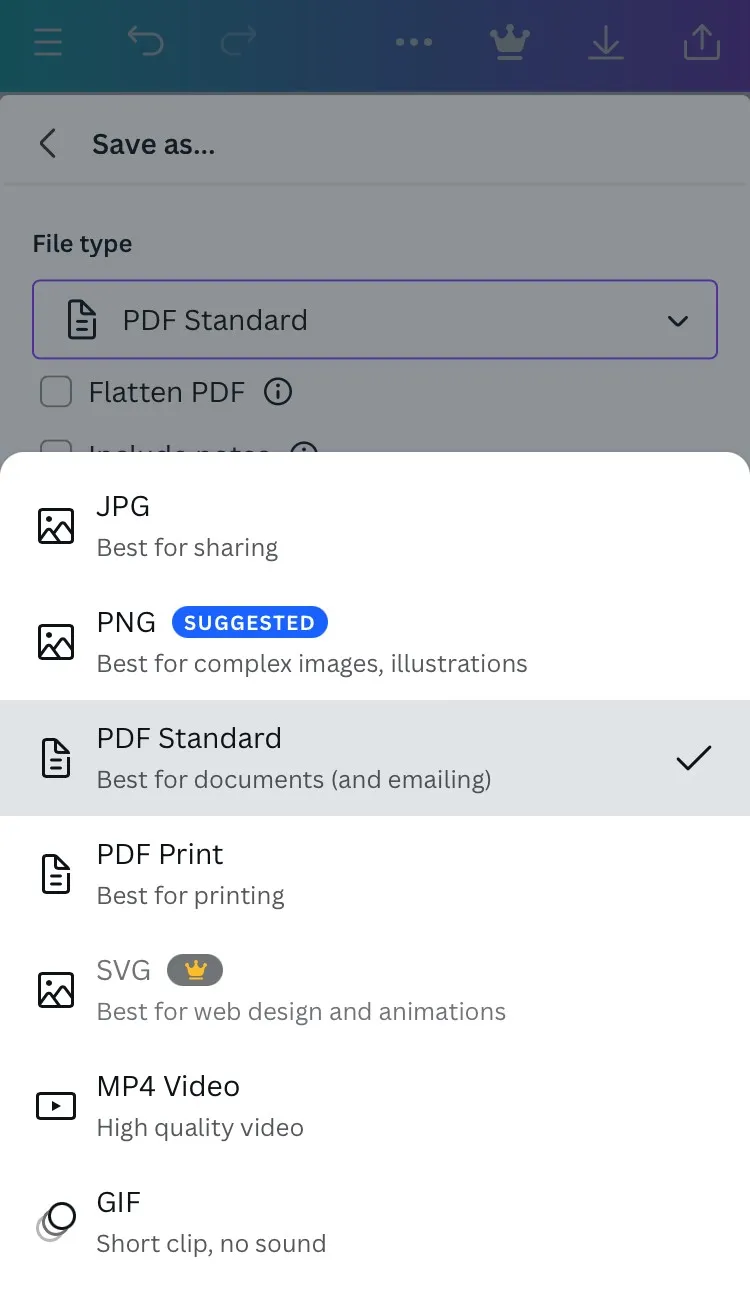
Task: Select JPG as the file type
Action: [375, 525]
